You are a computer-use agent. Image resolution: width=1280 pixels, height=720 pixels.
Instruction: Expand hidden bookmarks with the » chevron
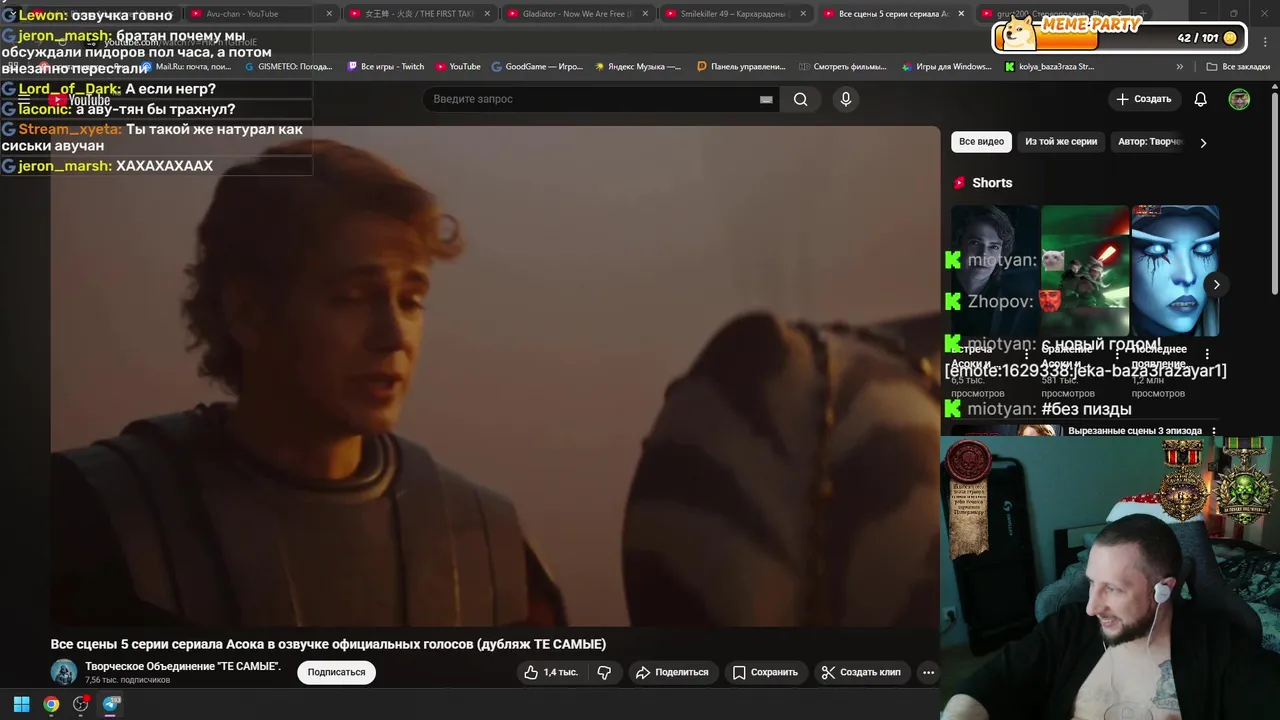click(1179, 67)
